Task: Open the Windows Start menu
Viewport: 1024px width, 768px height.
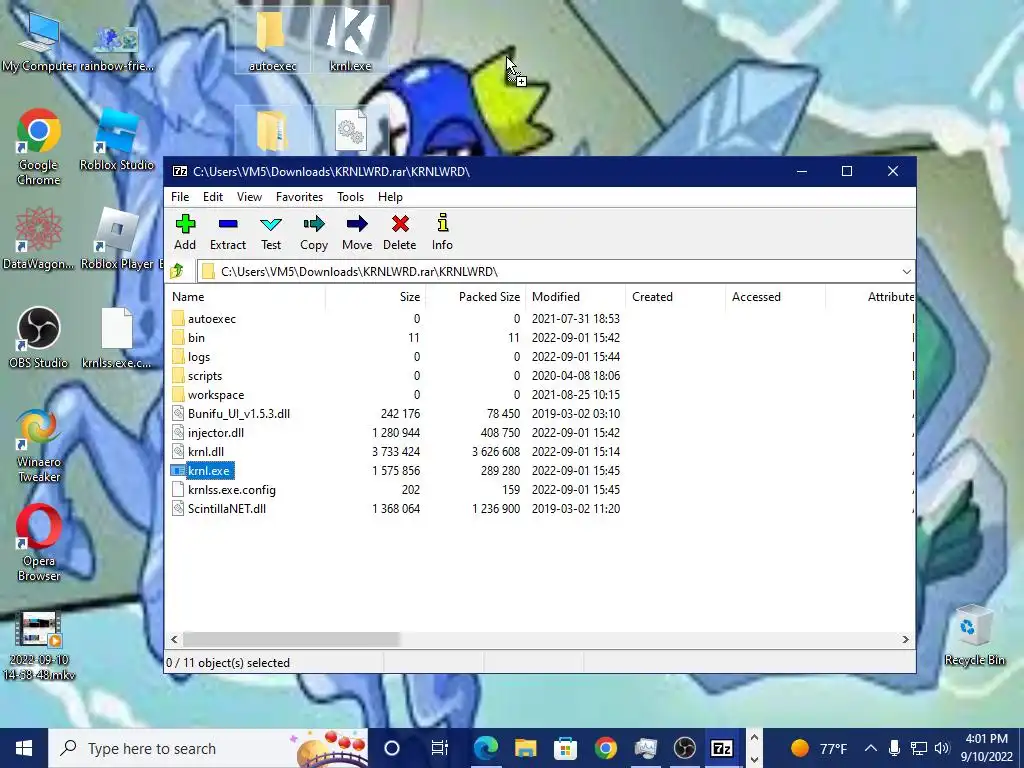Action: point(24,748)
